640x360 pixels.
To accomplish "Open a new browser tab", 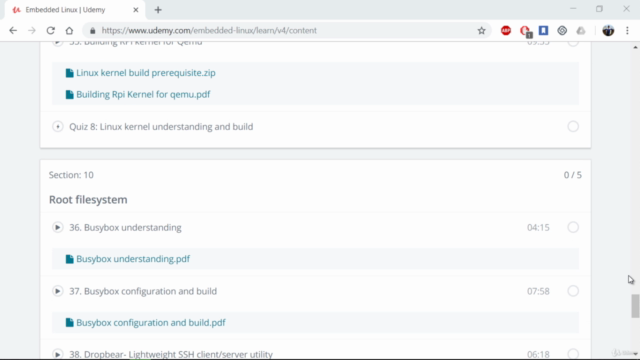I will coord(158,10).
